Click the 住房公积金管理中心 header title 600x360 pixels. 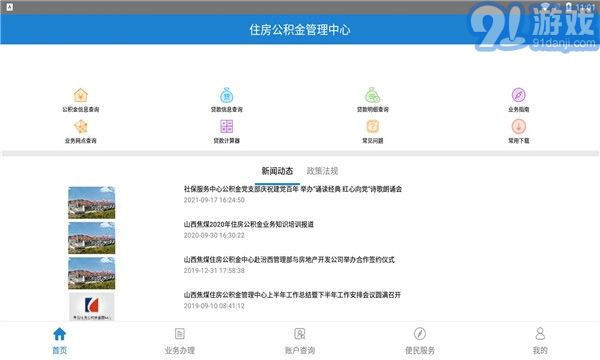pyautogui.click(x=300, y=30)
